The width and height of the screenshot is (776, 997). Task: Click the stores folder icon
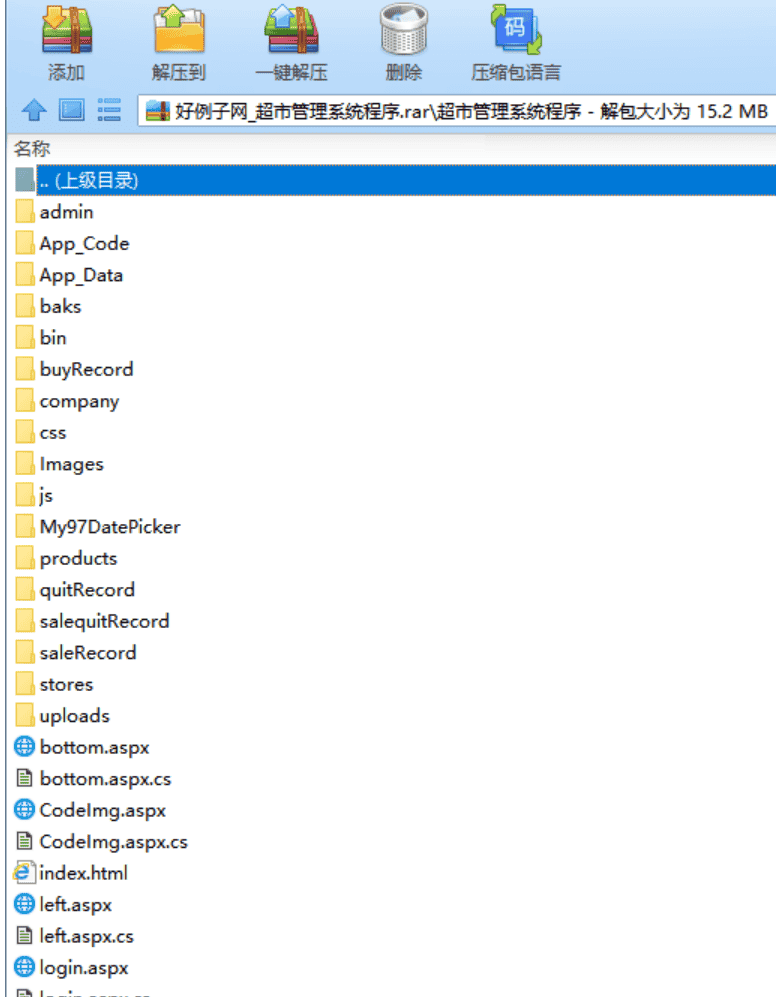pyautogui.click(x=25, y=684)
